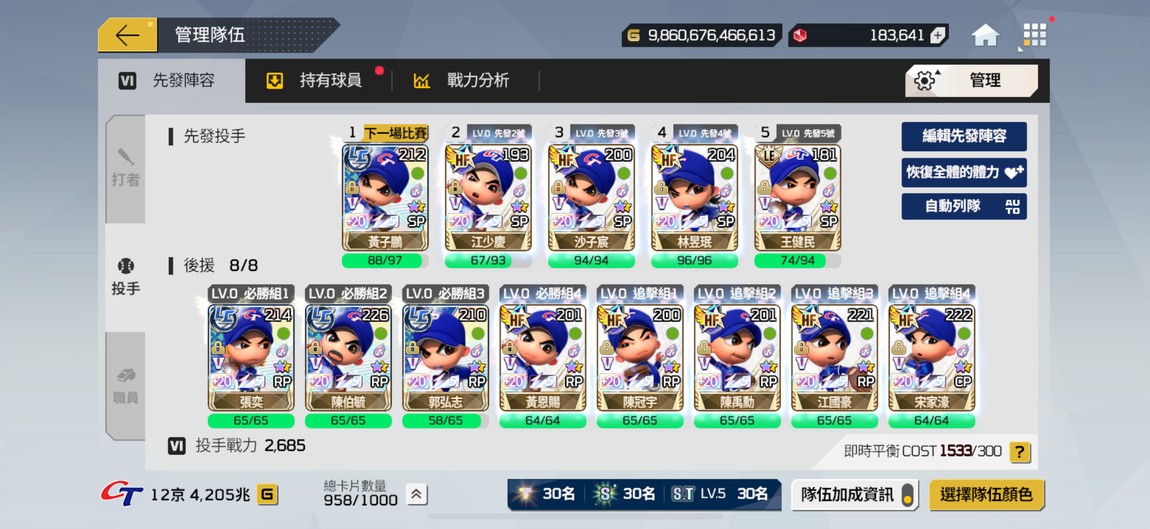Toggle the 隊伍加成資訊 switch
The image size is (1150, 529).
pyautogui.click(x=909, y=495)
